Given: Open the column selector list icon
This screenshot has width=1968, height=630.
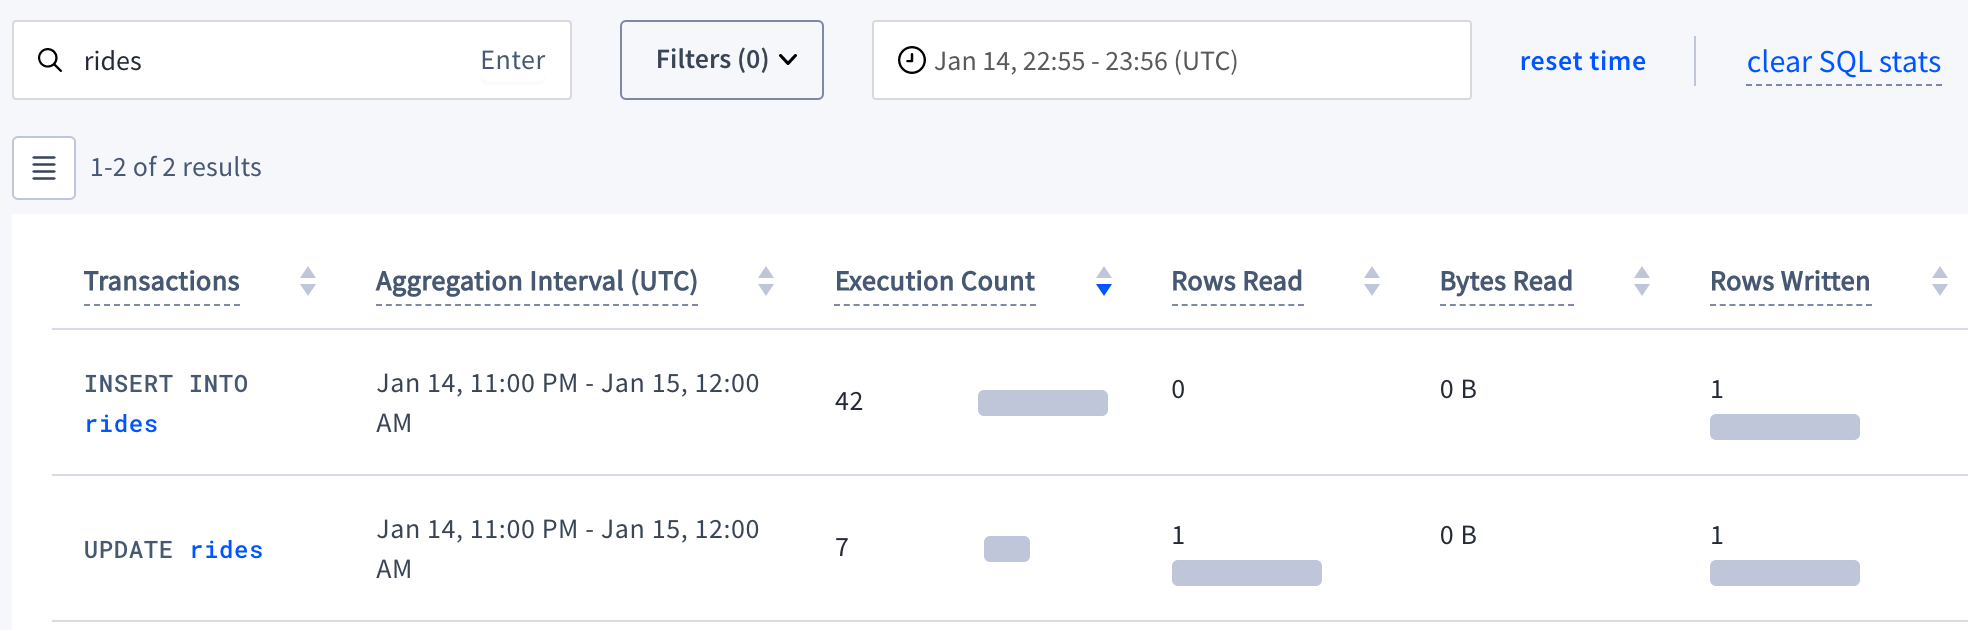Looking at the screenshot, I should [x=44, y=168].
